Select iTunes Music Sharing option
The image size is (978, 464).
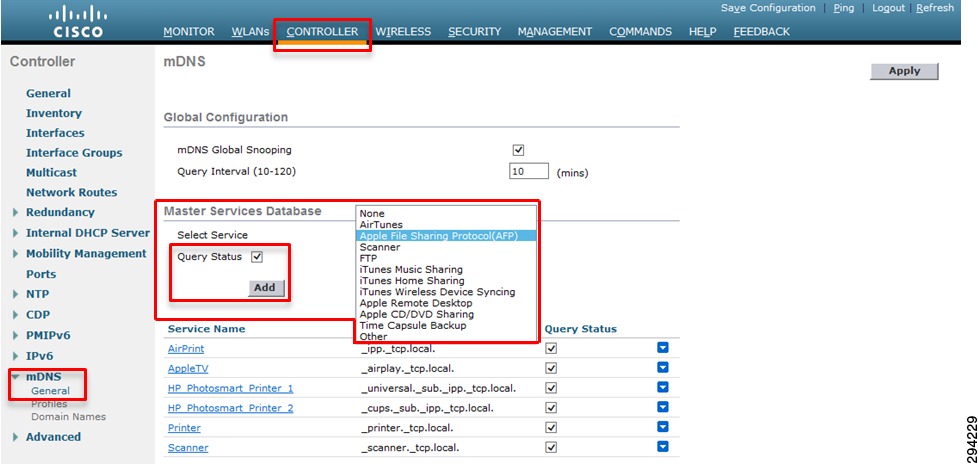pyautogui.click(x=446, y=269)
